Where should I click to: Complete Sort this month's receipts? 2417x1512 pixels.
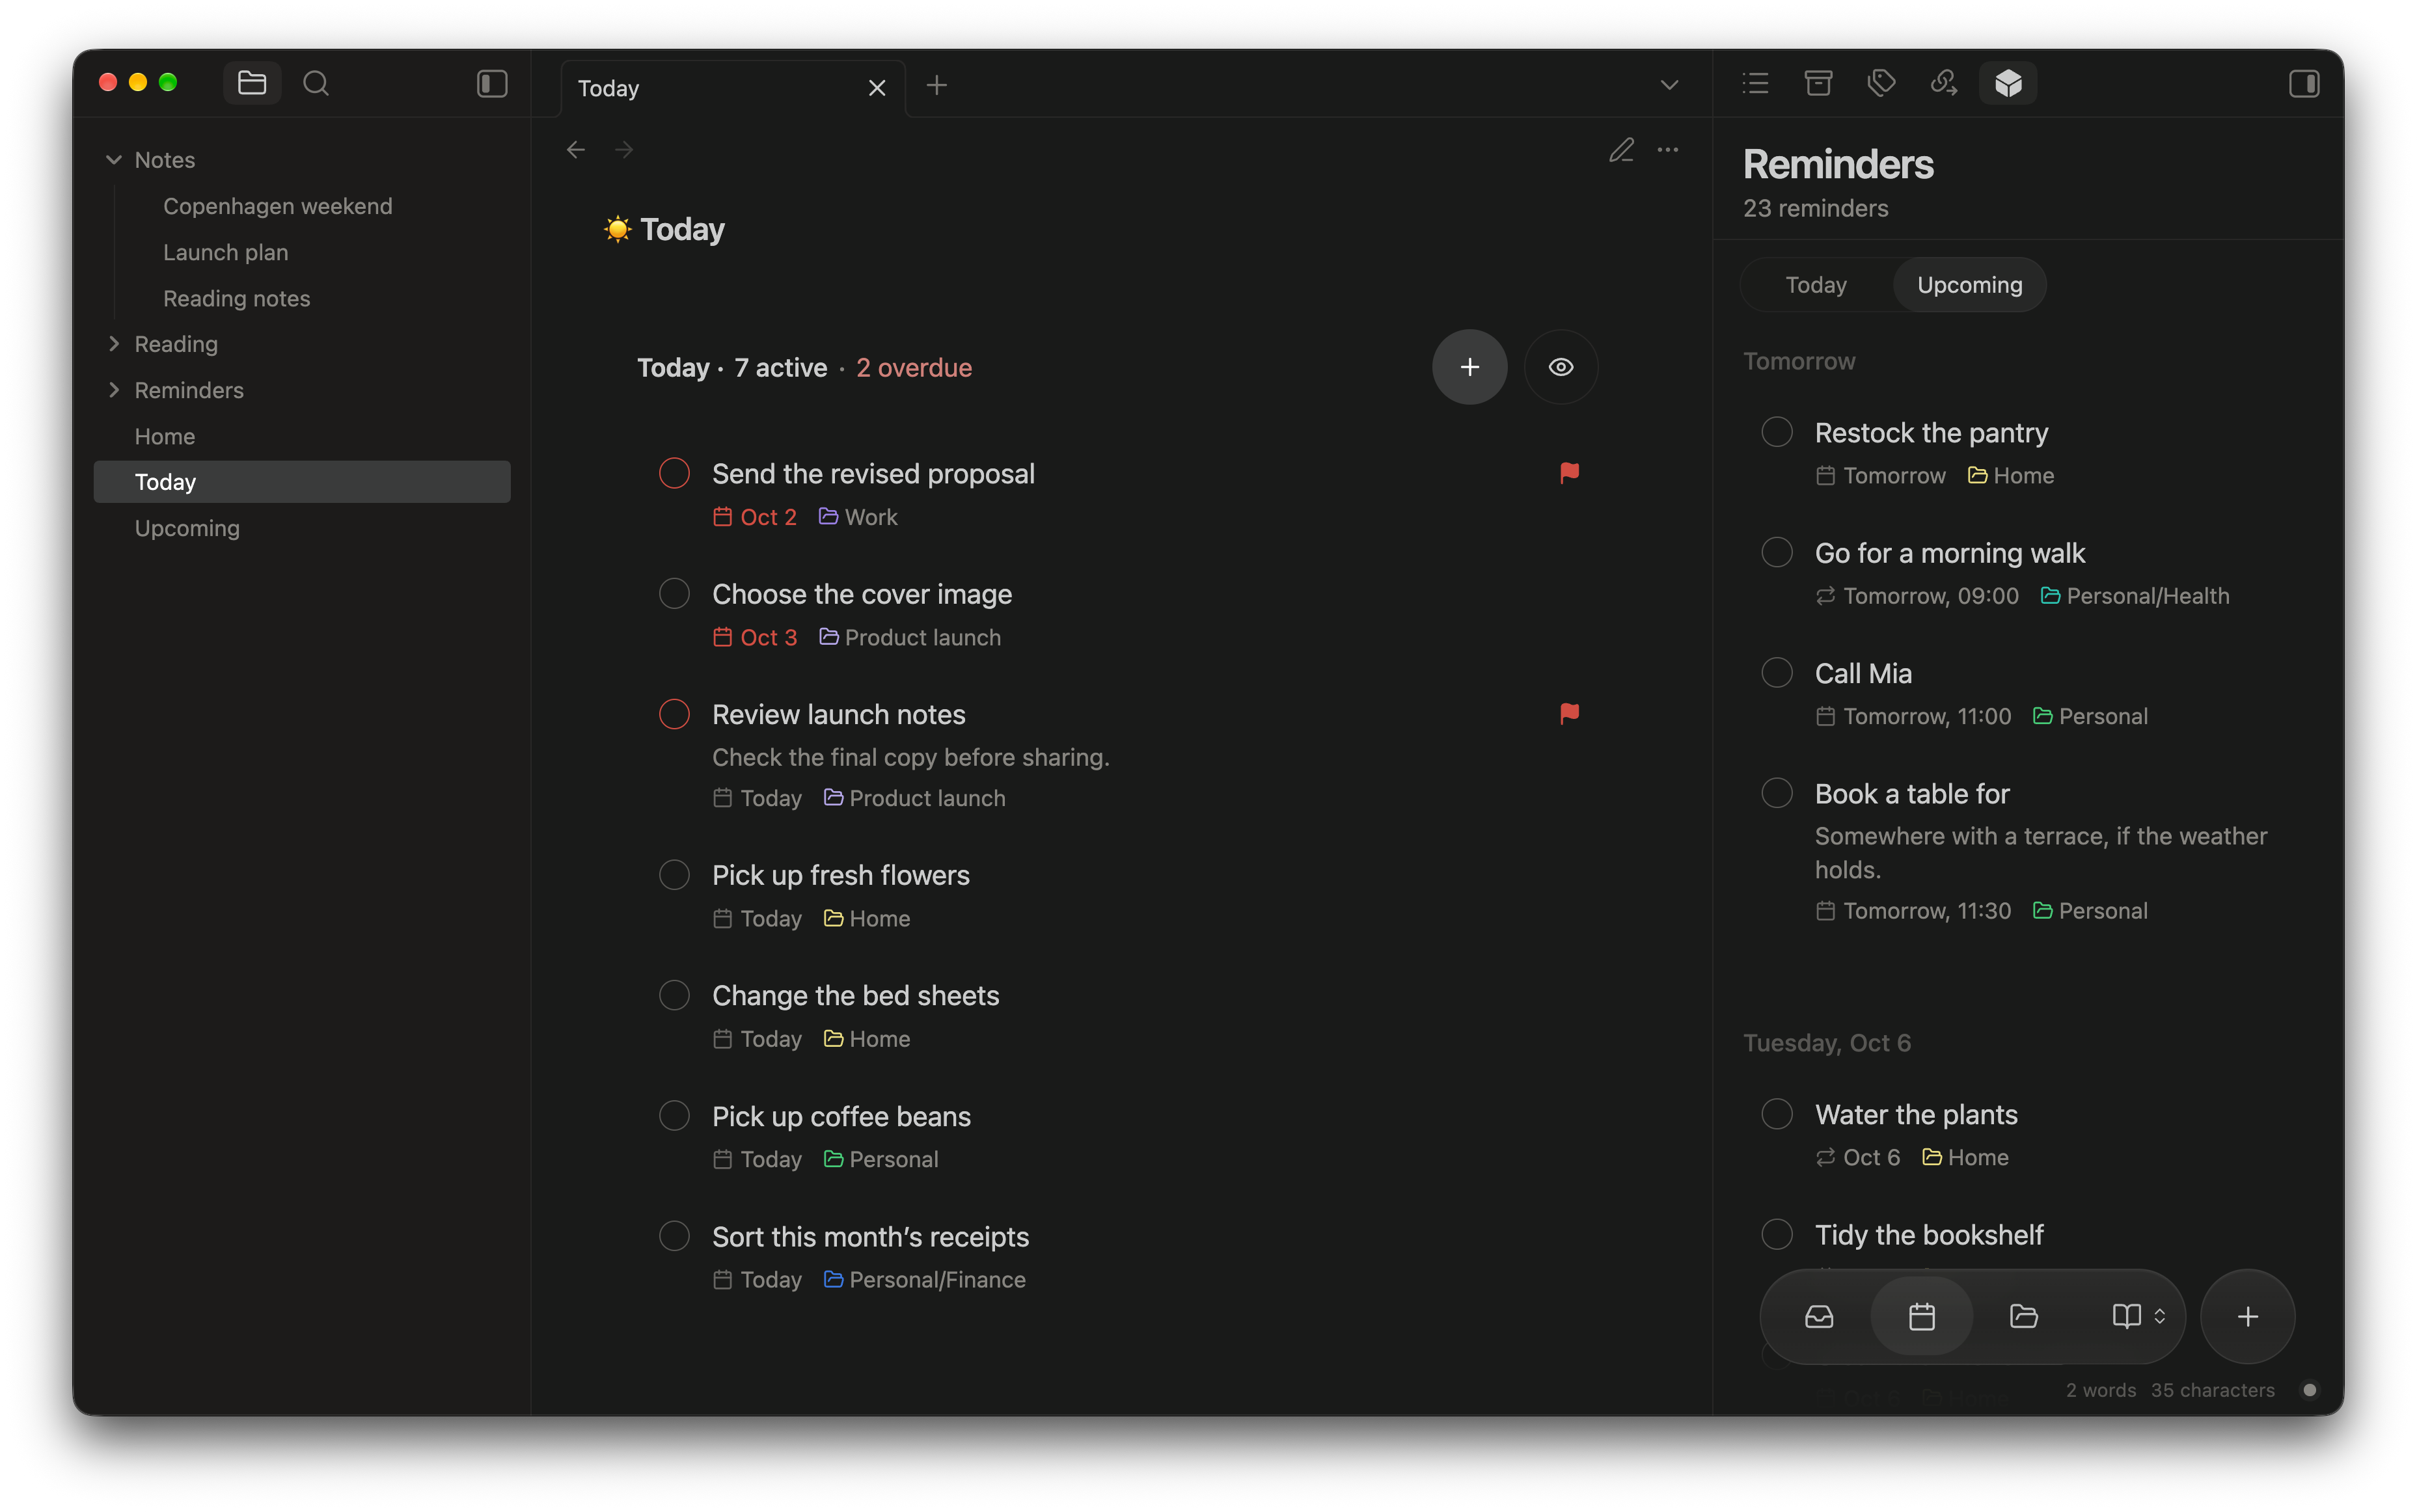pyautogui.click(x=674, y=1236)
